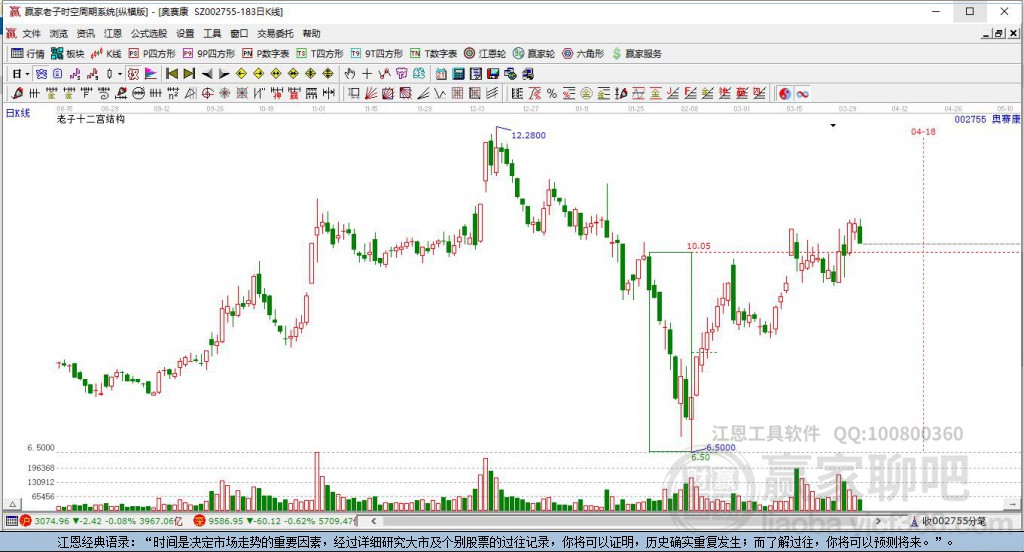Open the P四方形 square tool
Viewport: 1024px width, 552px height.
tap(152, 54)
